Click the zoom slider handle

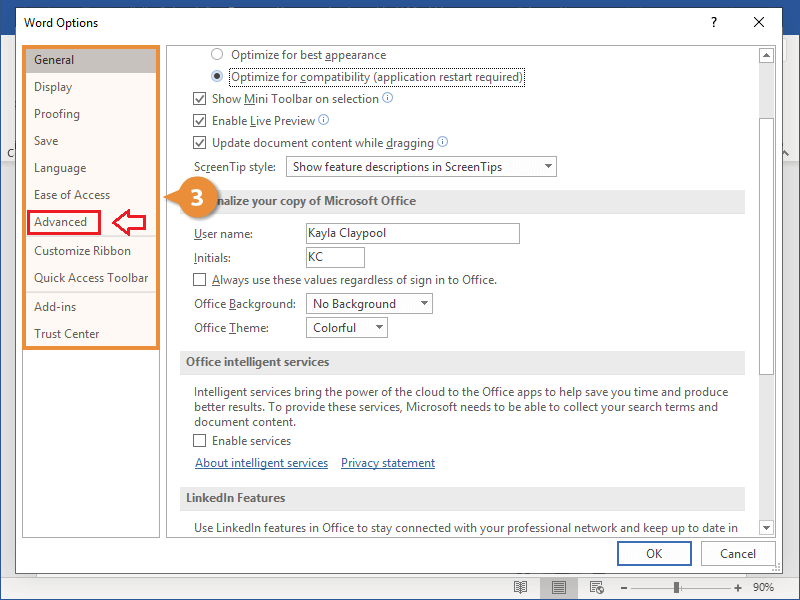[677, 588]
